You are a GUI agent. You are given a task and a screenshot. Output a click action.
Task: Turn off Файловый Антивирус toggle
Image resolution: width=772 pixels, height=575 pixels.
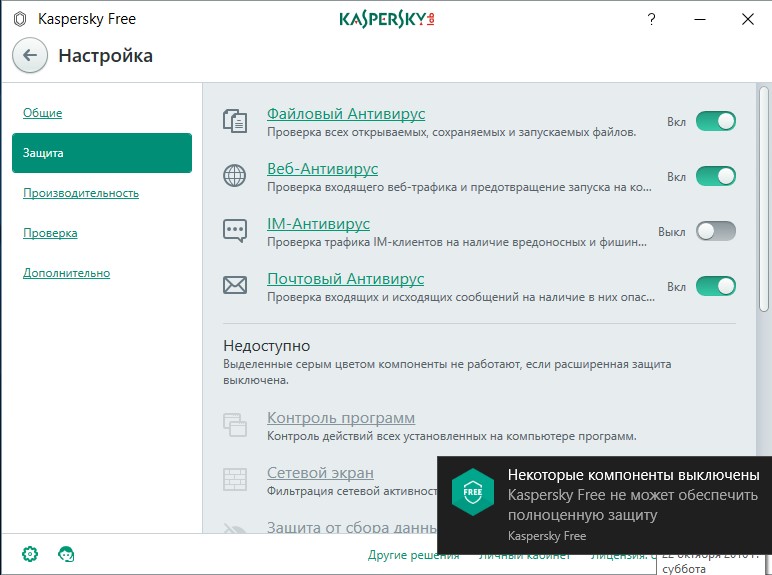tap(715, 121)
